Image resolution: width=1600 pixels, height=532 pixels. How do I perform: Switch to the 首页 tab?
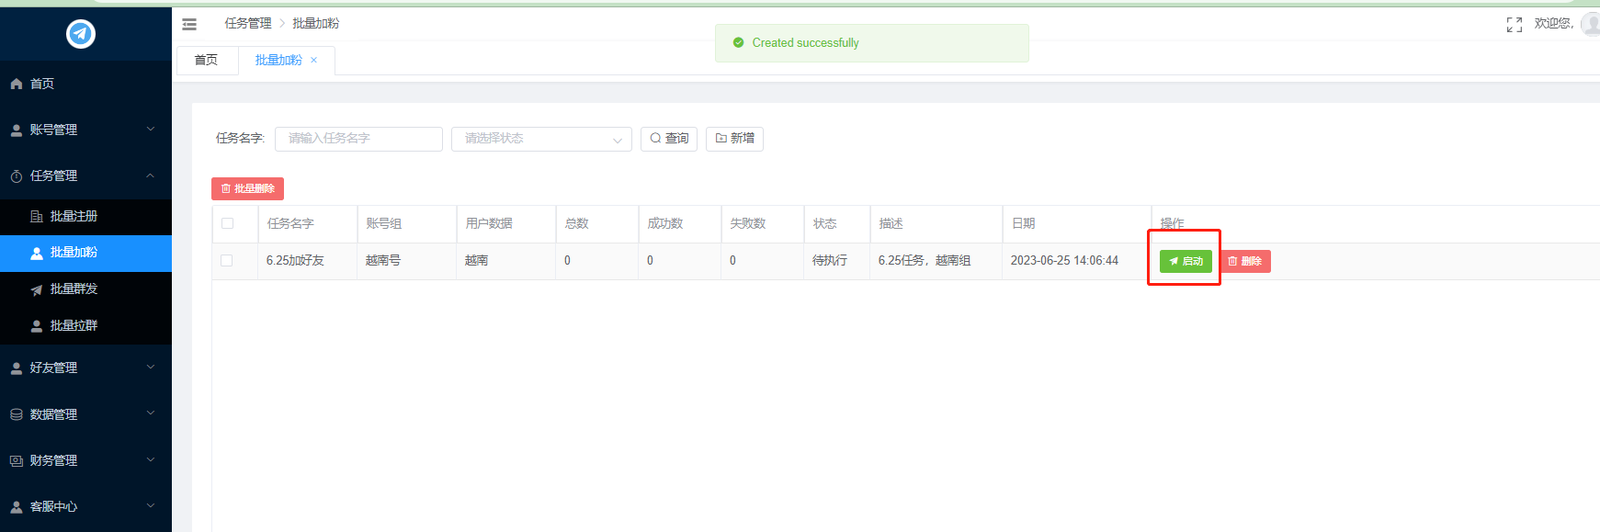(x=206, y=60)
